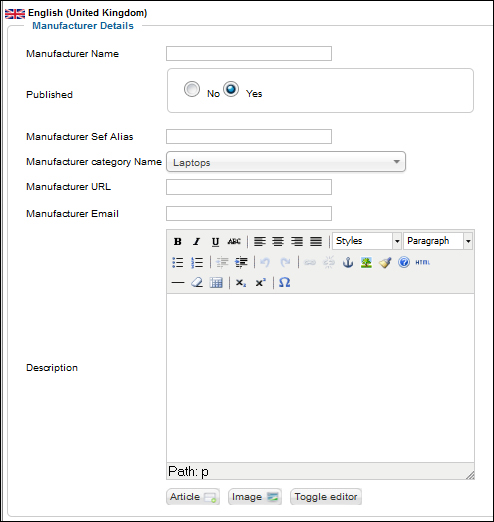This screenshot has width=494, height=522.
Task: Apply strikethrough ABC formatting
Action: [x=234, y=241]
